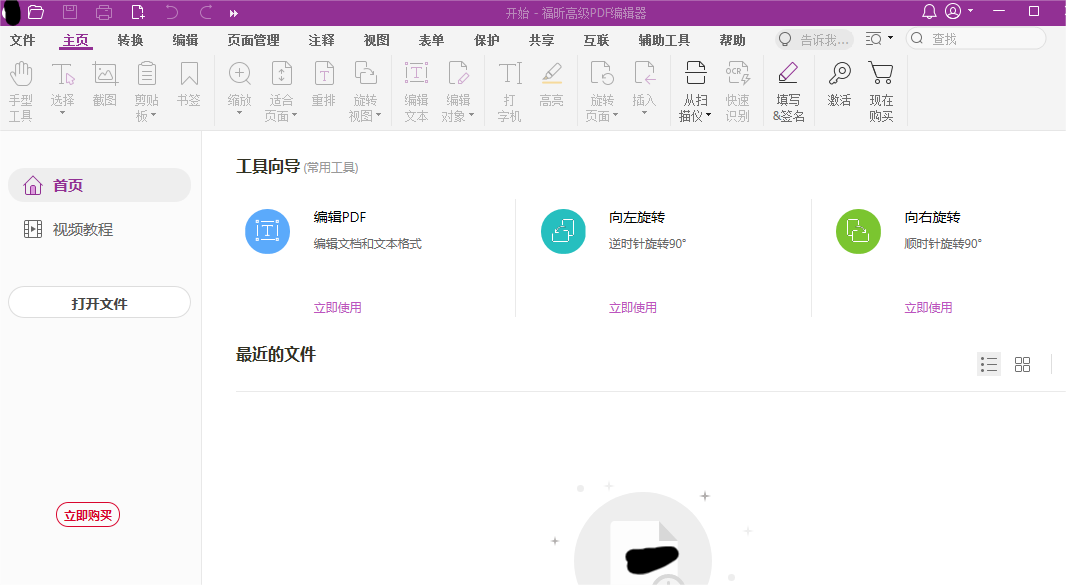Run Quick Recognize (快速识别) OCR

(737, 88)
